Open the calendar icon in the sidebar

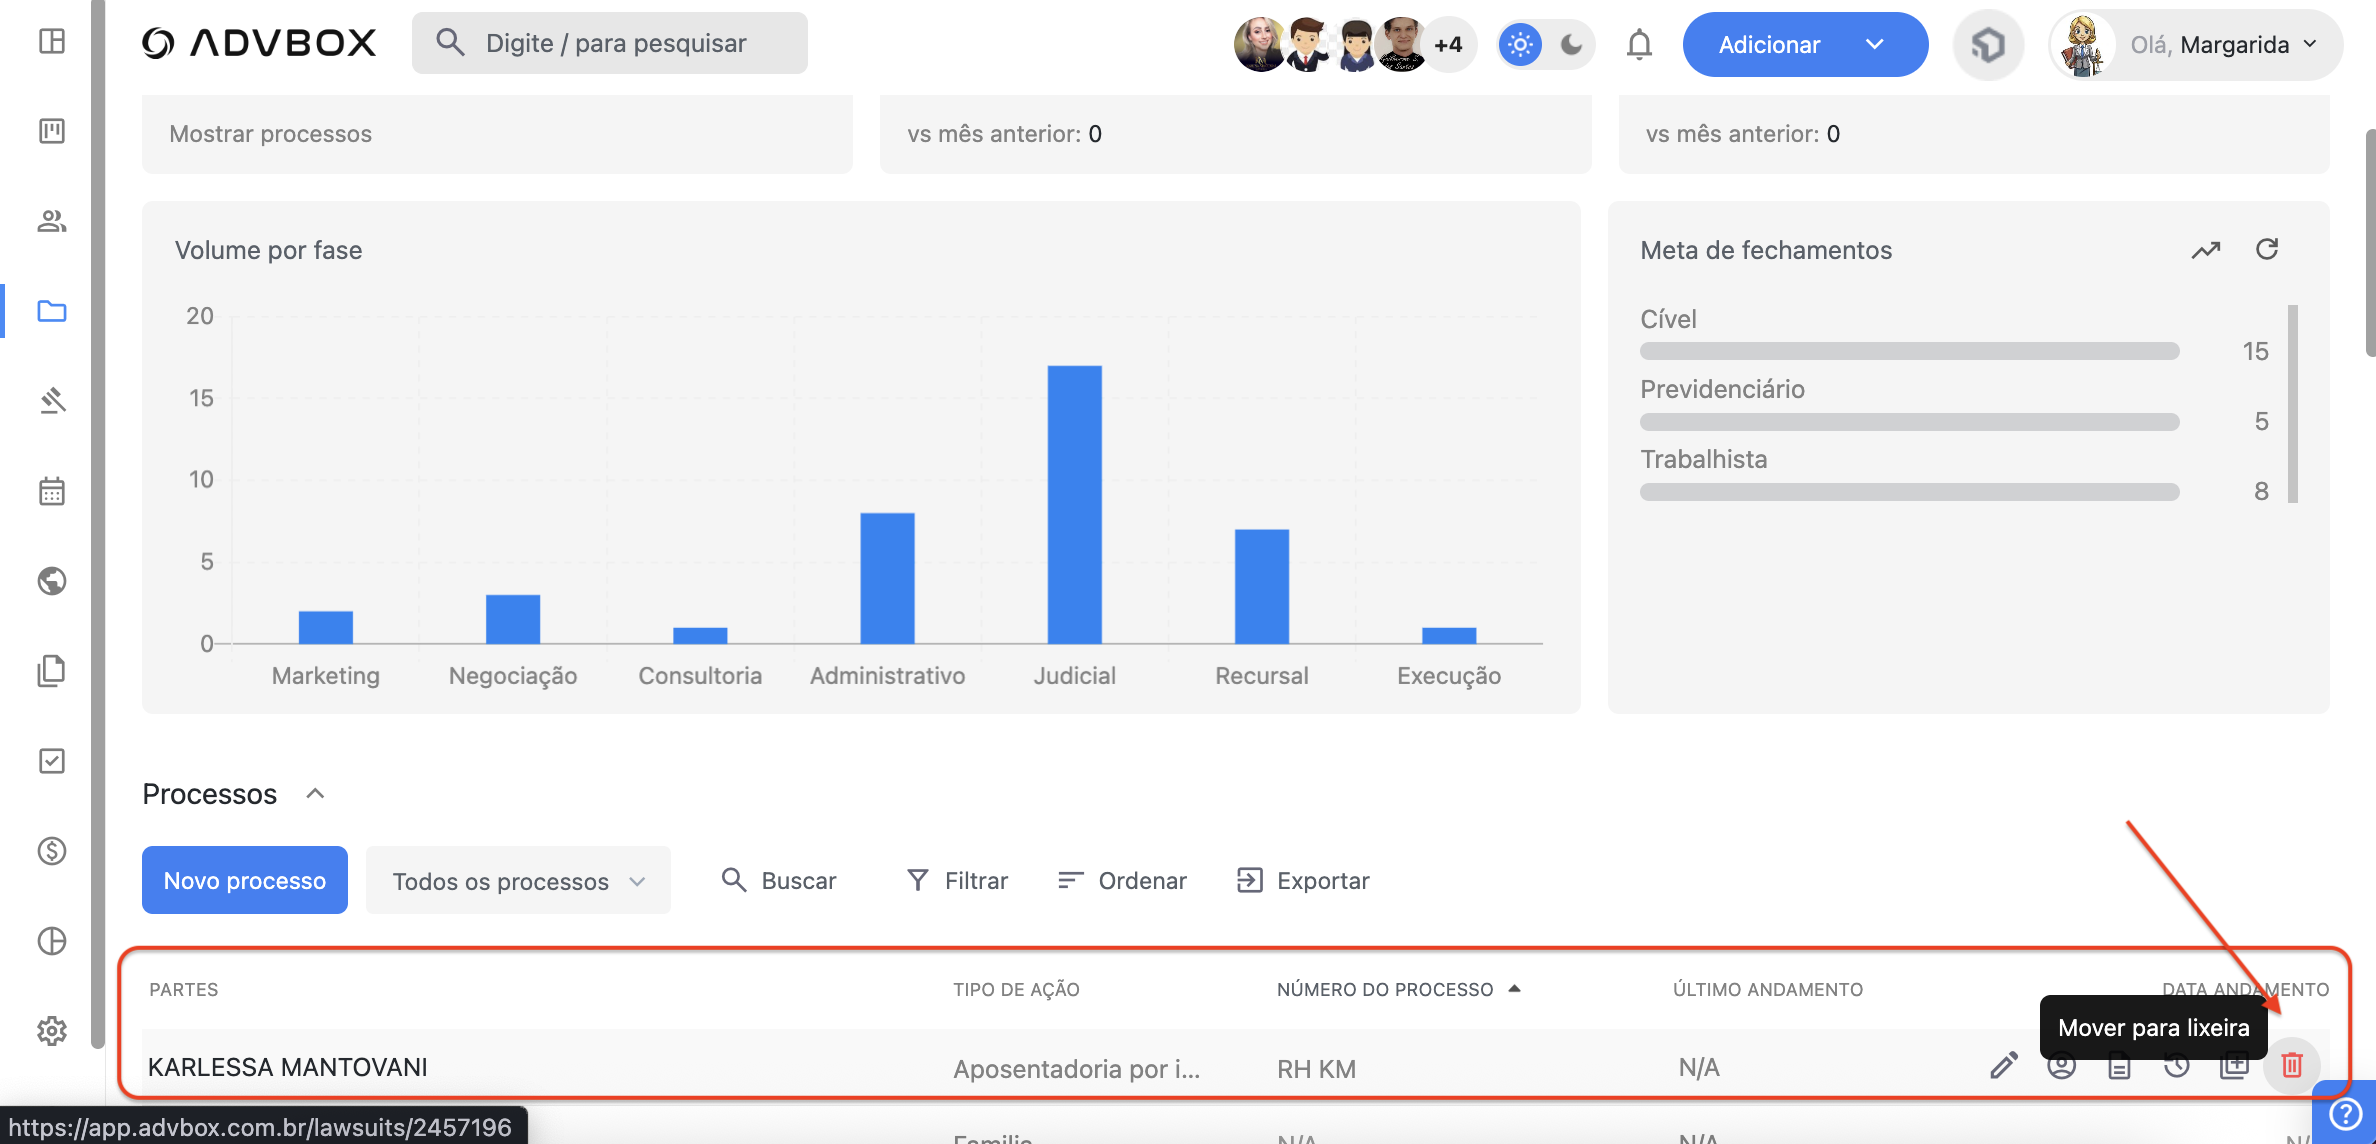52,491
